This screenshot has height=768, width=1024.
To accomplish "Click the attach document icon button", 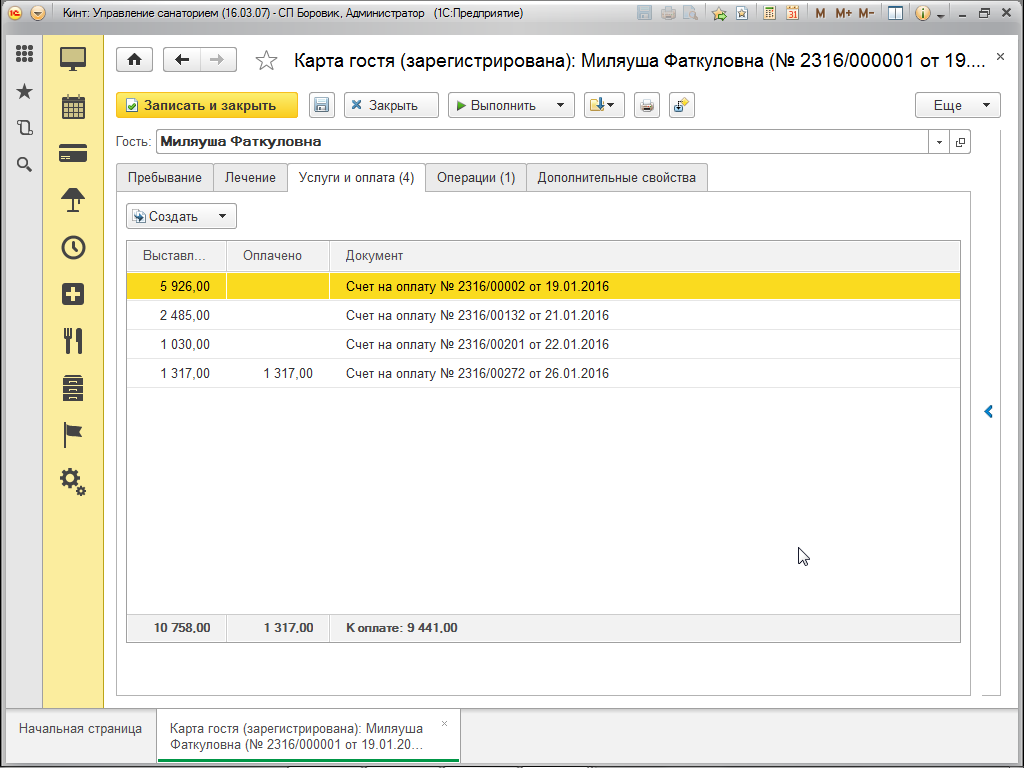I will pos(682,105).
